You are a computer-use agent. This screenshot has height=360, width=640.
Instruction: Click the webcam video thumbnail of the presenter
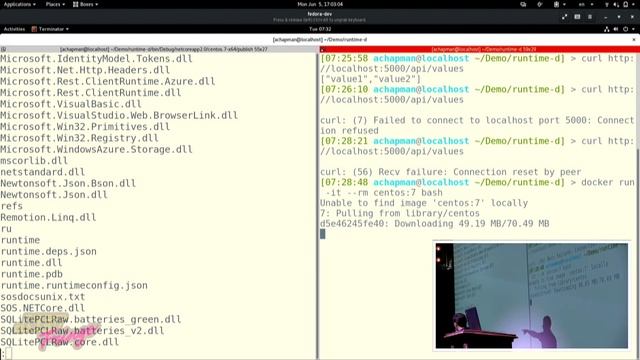click(x=531, y=296)
